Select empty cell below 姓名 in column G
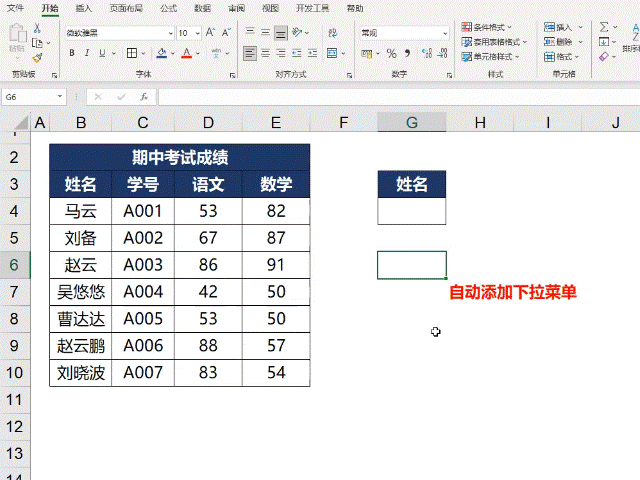This screenshot has height=480, width=640. pos(412,211)
